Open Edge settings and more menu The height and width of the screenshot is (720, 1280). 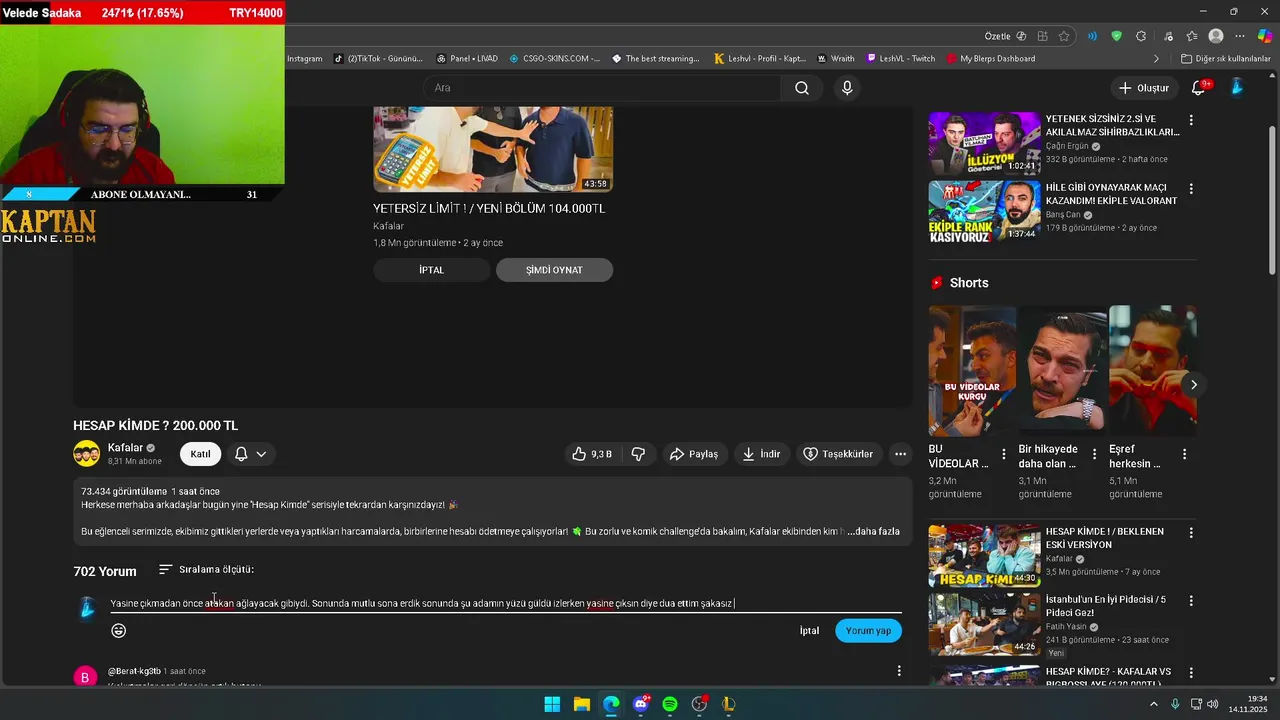coord(1240,36)
